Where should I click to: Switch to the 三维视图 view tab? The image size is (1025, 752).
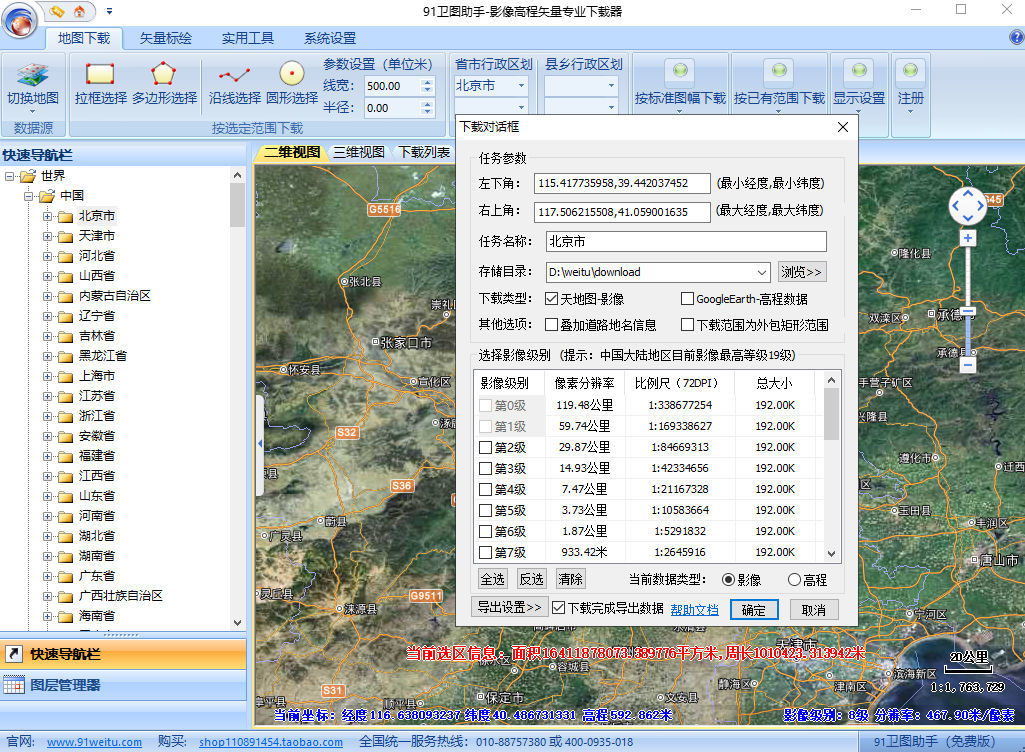[x=359, y=152]
